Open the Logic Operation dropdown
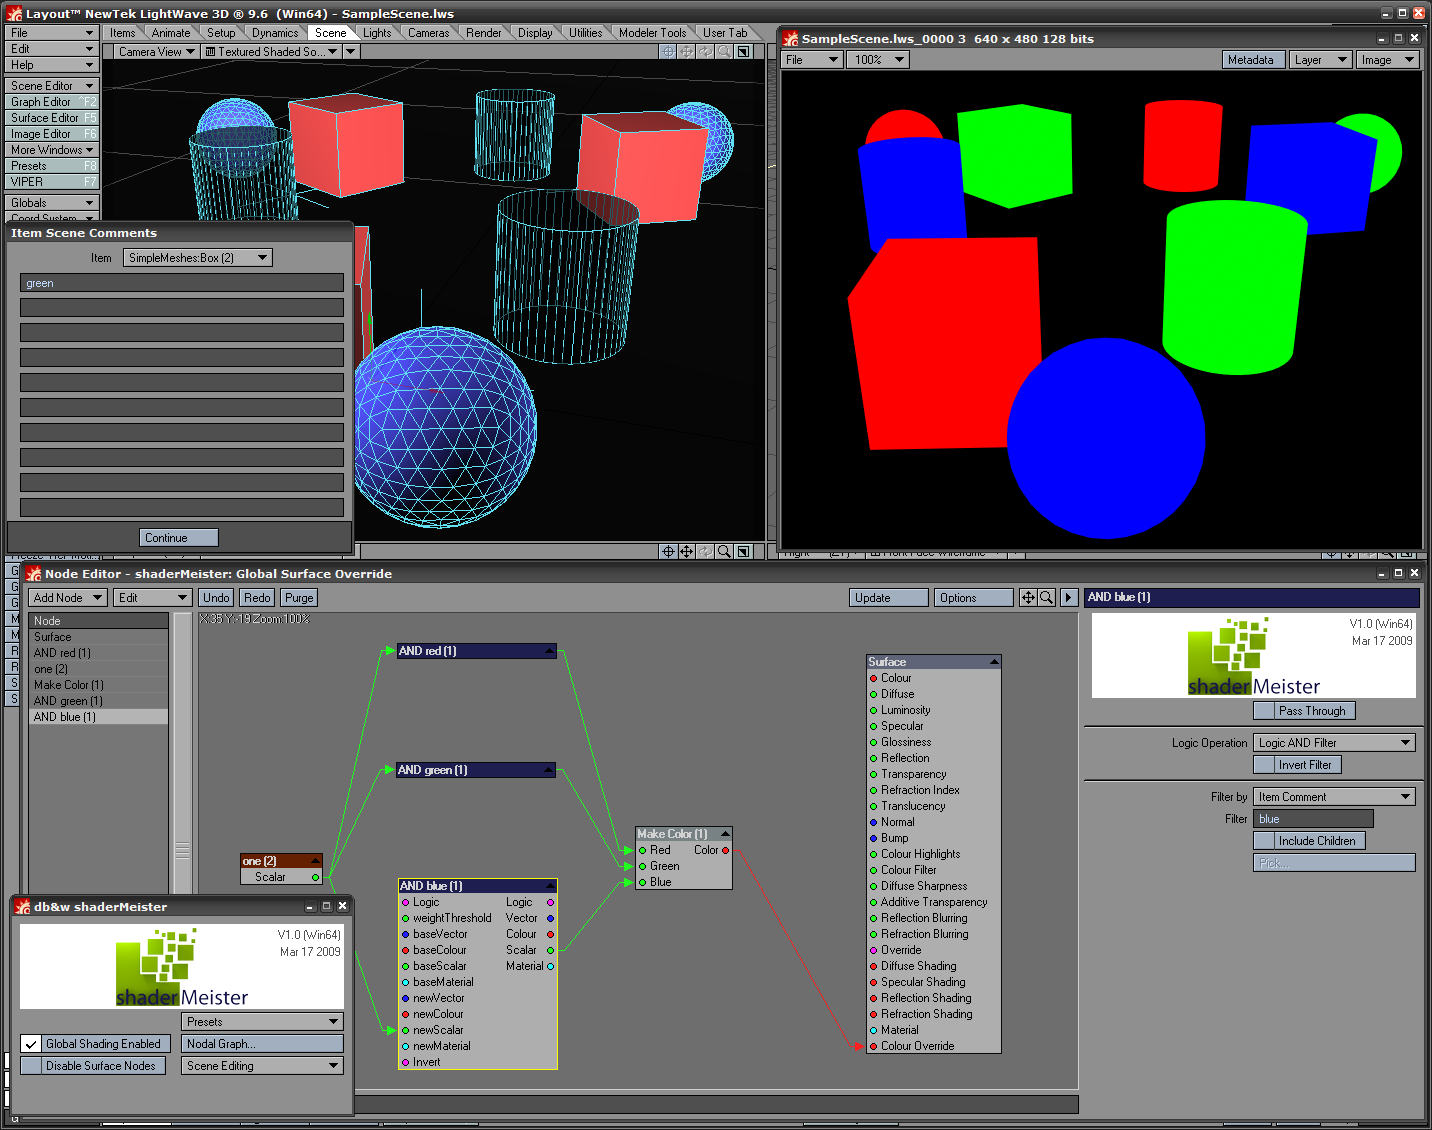The height and width of the screenshot is (1130, 1432). click(1334, 743)
